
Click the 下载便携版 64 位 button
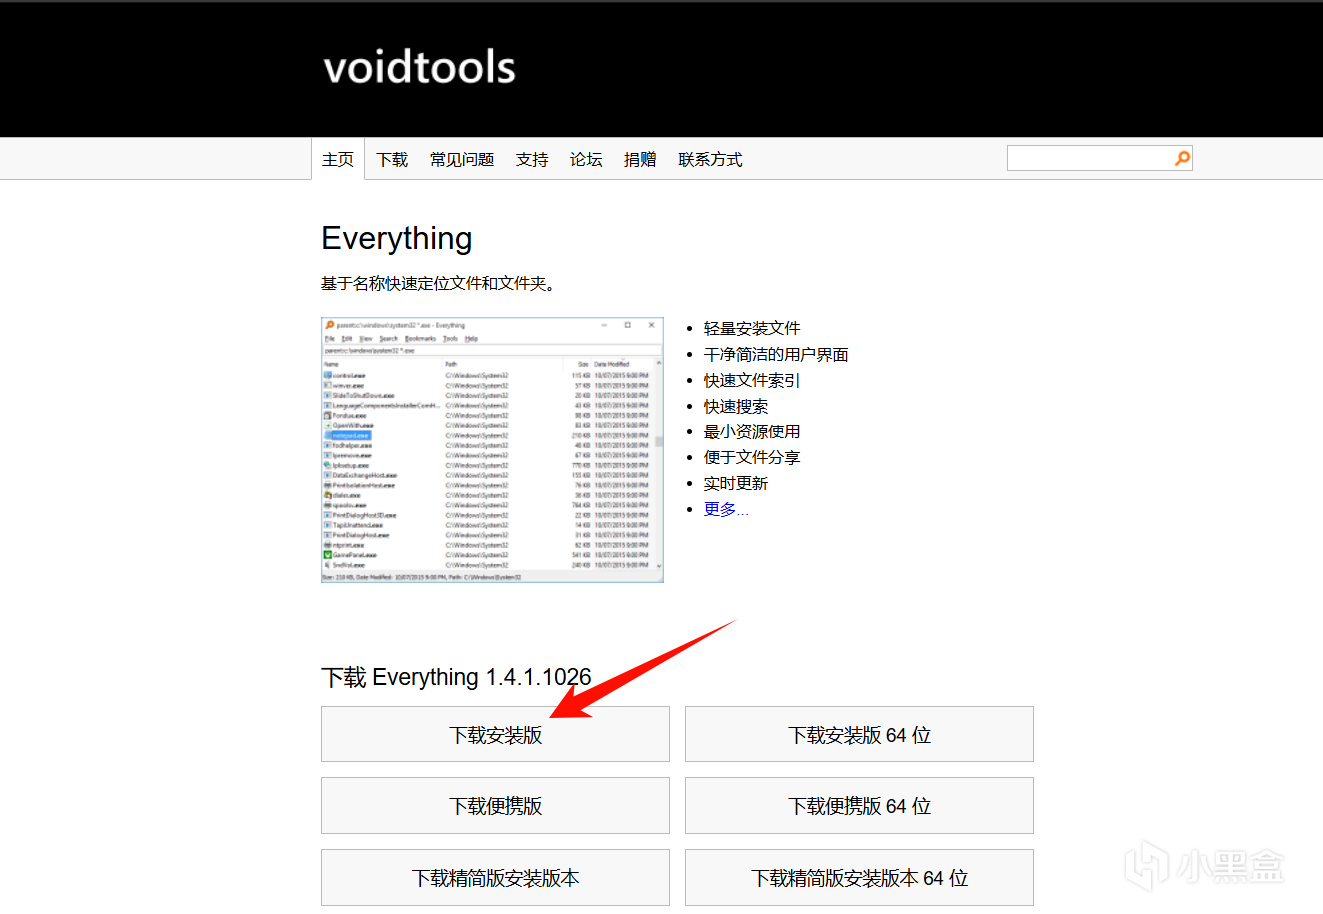pos(859,806)
